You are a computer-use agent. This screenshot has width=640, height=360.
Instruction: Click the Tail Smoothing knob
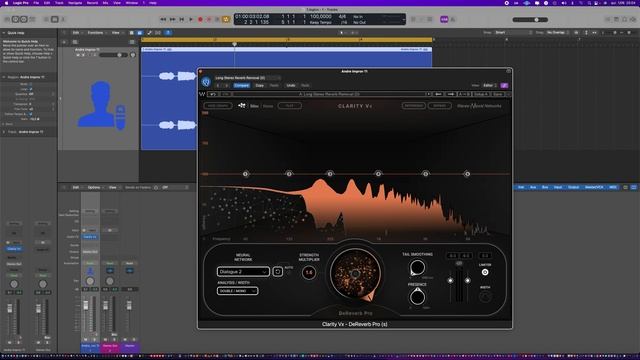[417, 267]
